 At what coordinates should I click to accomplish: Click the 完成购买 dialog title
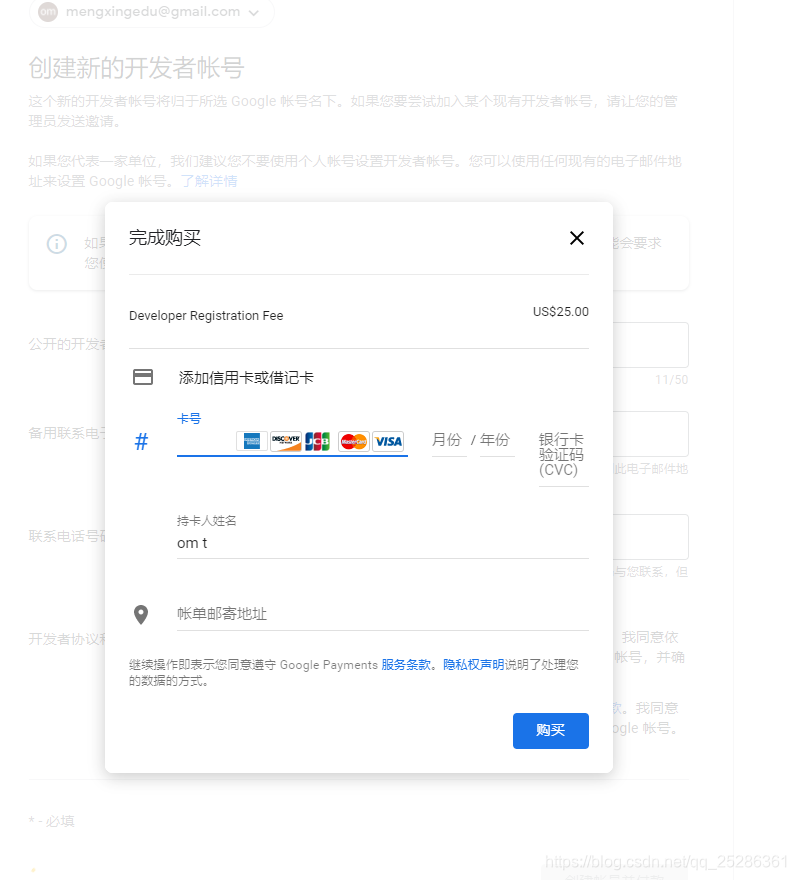[x=164, y=238]
